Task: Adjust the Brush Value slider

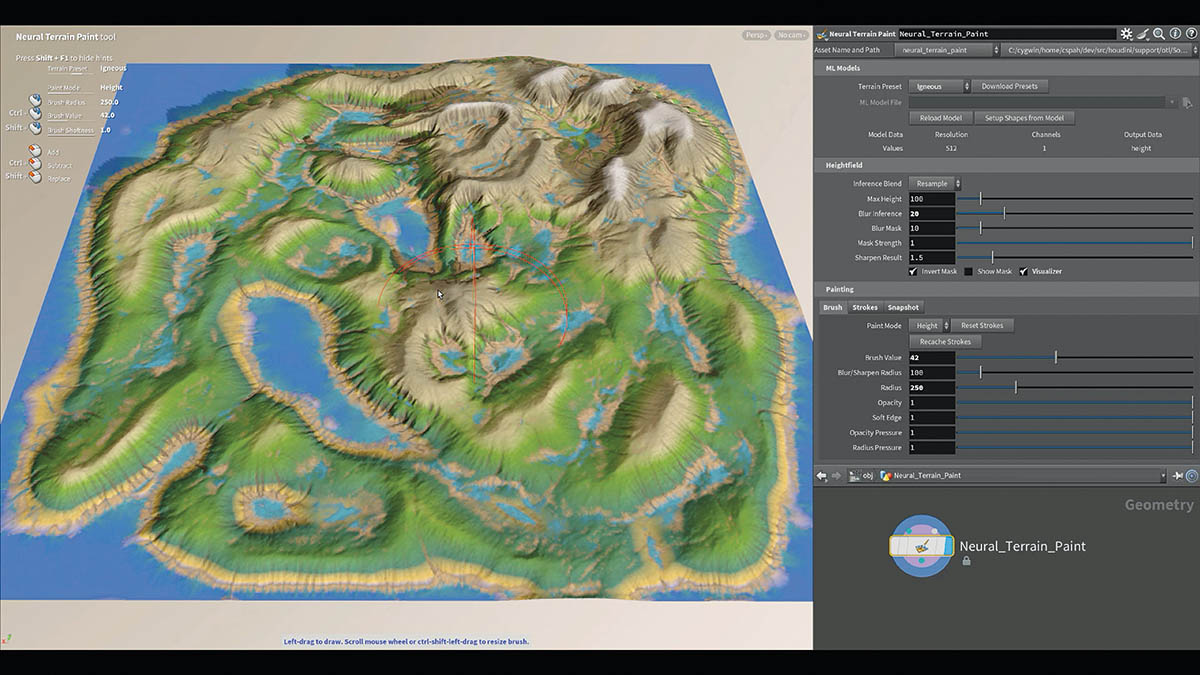Action: [1075, 358]
